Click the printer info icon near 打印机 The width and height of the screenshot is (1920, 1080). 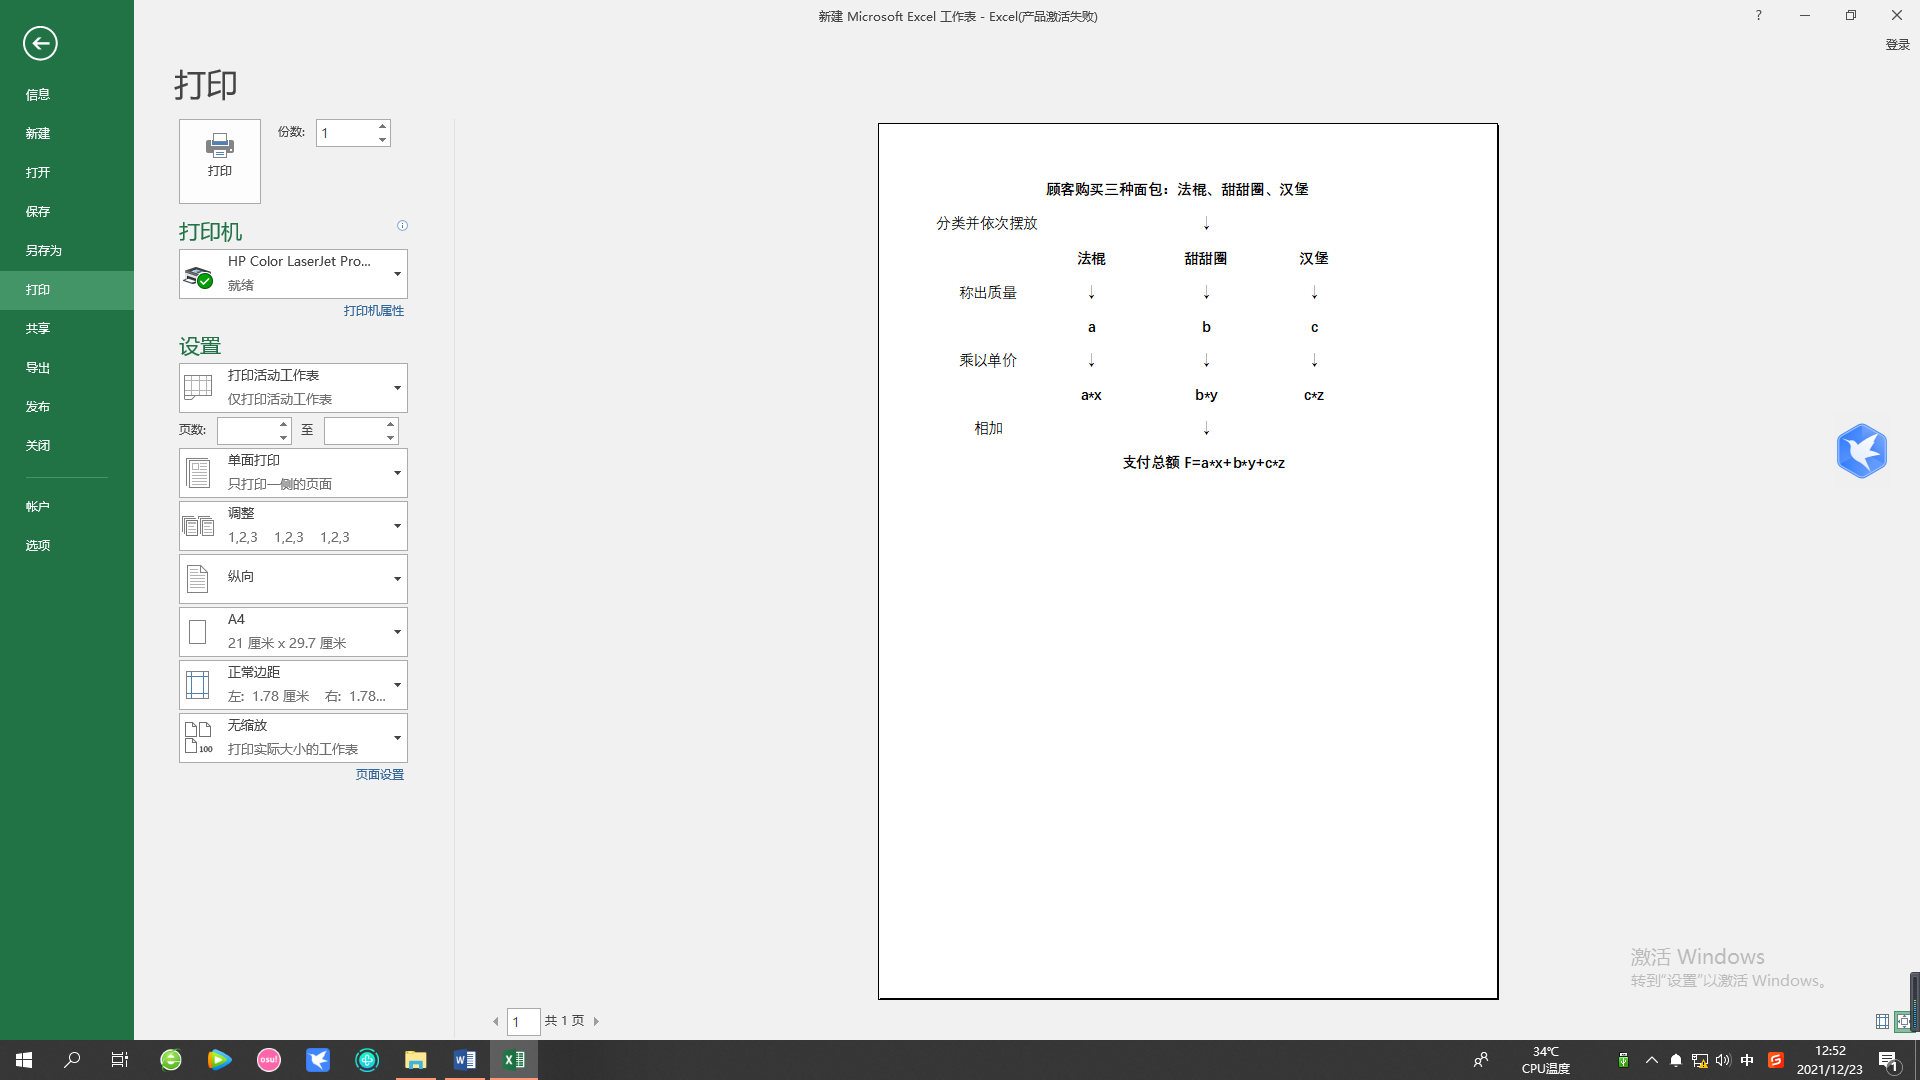pyautogui.click(x=402, y=226)
